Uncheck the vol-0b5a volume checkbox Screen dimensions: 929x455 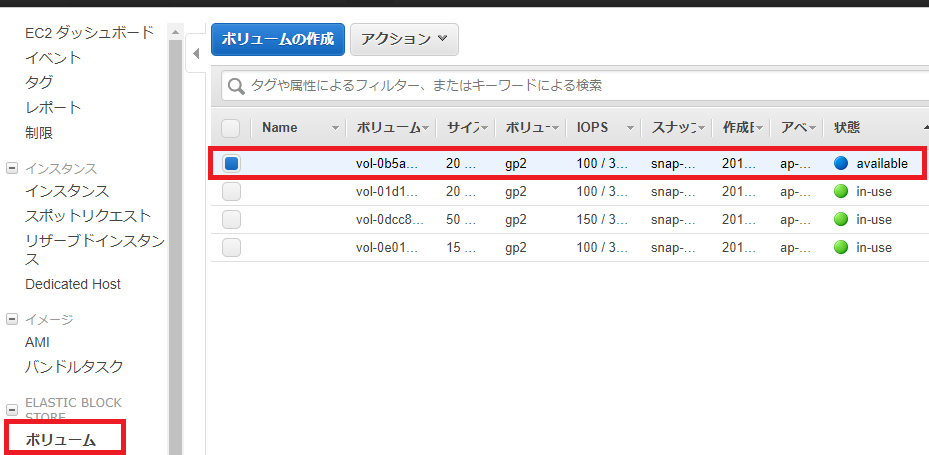[x=231, y=164]
